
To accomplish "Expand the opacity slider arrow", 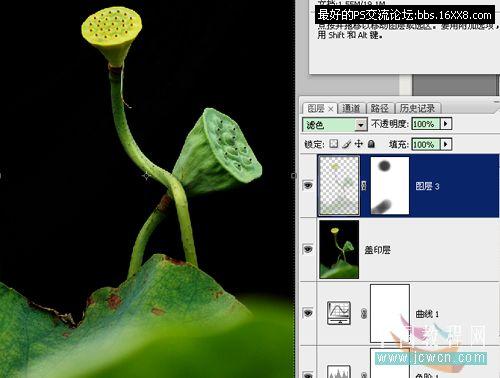I will click(x=446, y=124).
